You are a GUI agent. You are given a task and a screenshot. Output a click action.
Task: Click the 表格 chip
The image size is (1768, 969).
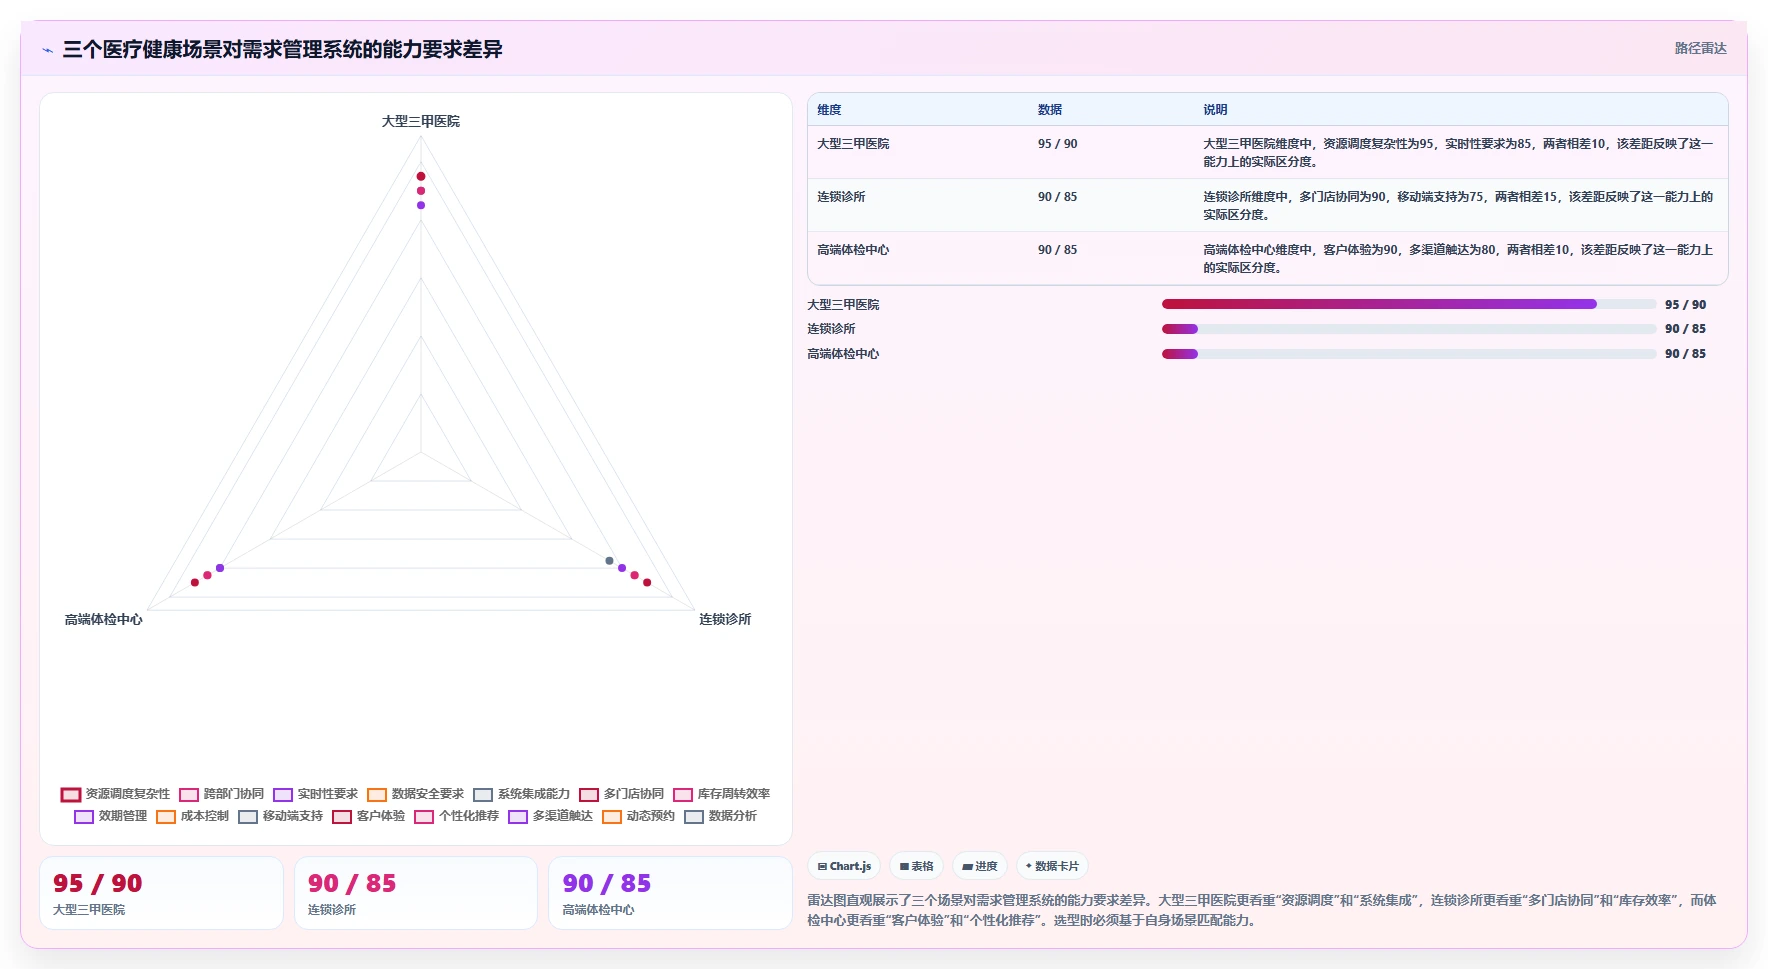916,866
